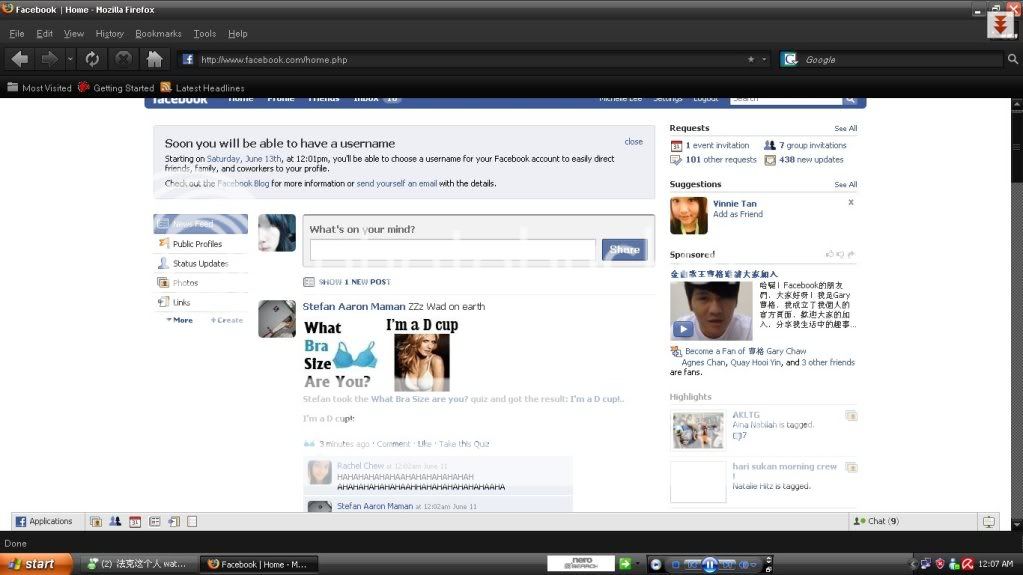Click the friends icon in Facebook bottom bar
Viewport: 1023px width, 575px height.
tap(115, 521)
